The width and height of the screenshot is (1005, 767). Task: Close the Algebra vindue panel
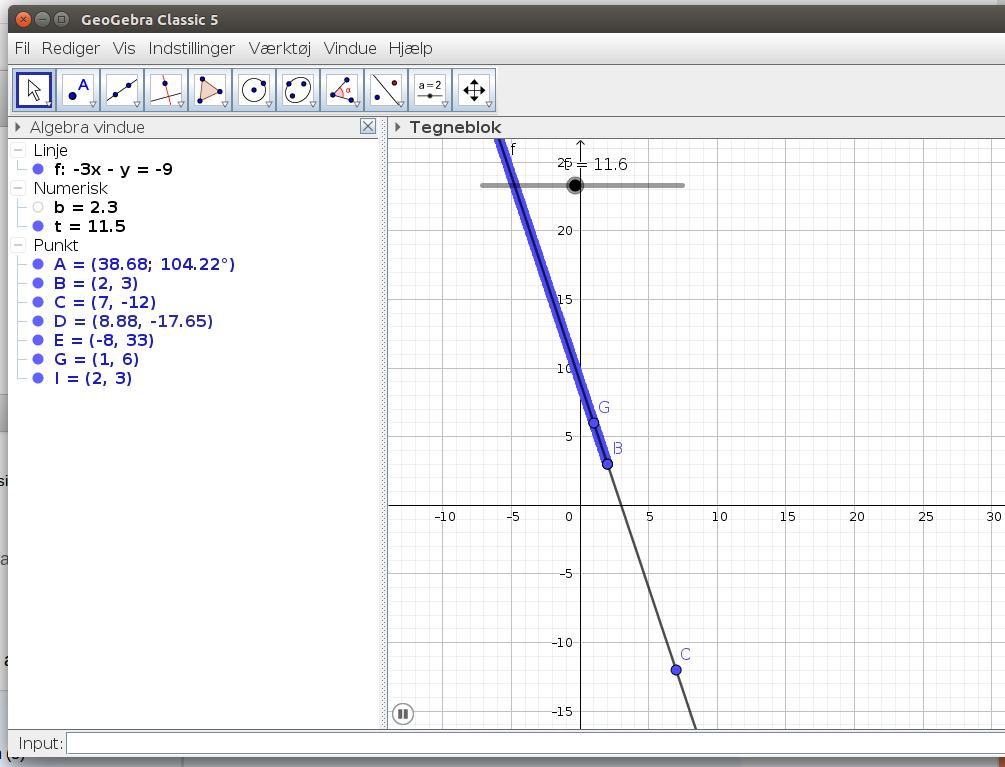[x=368, y=126]
